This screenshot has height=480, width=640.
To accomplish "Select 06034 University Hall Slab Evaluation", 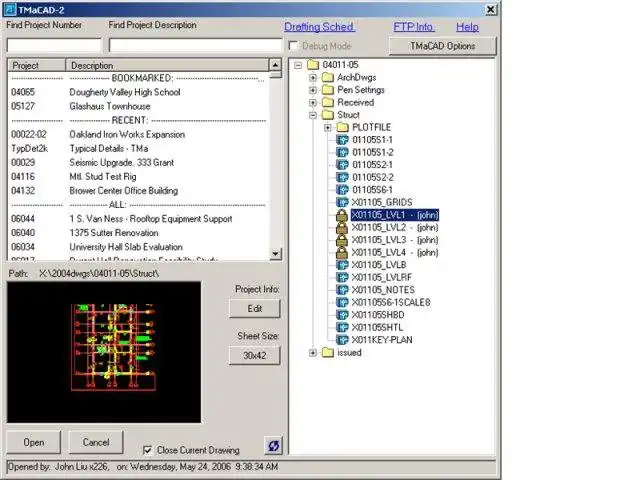I will tap(138, 247).
